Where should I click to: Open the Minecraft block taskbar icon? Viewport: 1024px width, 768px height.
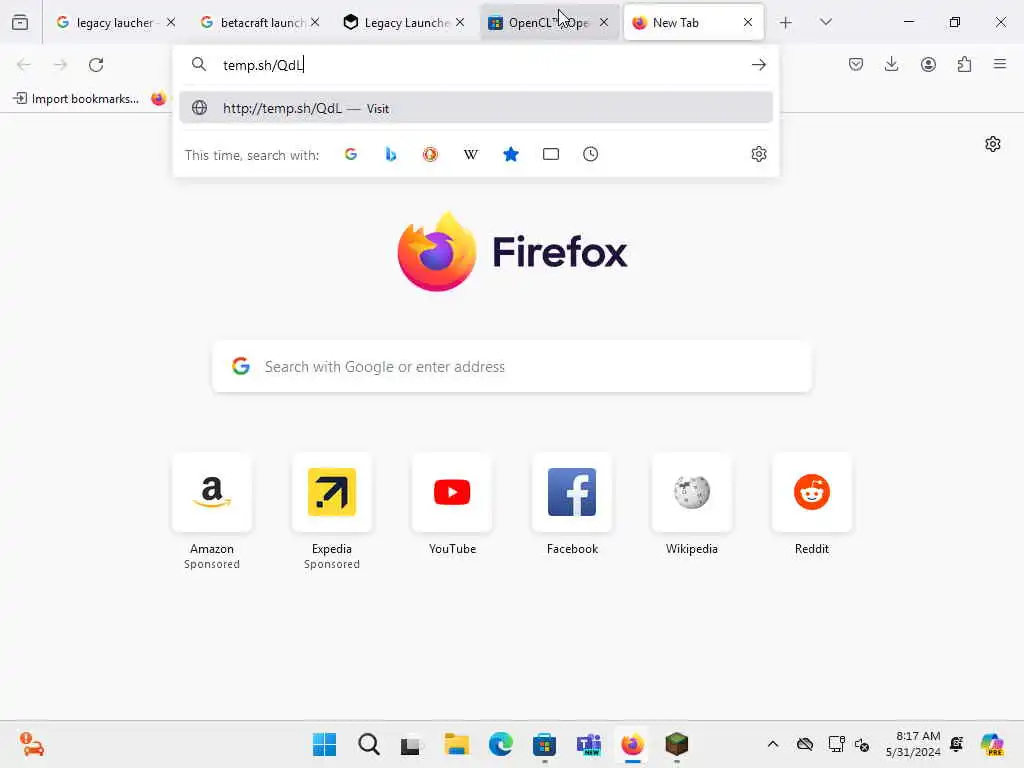tap(677, 744)
